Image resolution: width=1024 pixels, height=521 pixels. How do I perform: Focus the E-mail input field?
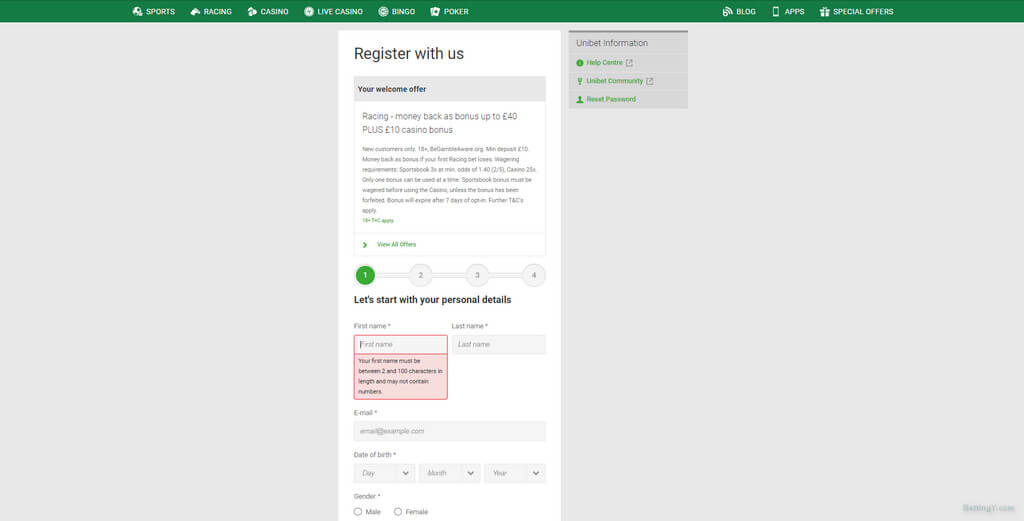[450, 431]
